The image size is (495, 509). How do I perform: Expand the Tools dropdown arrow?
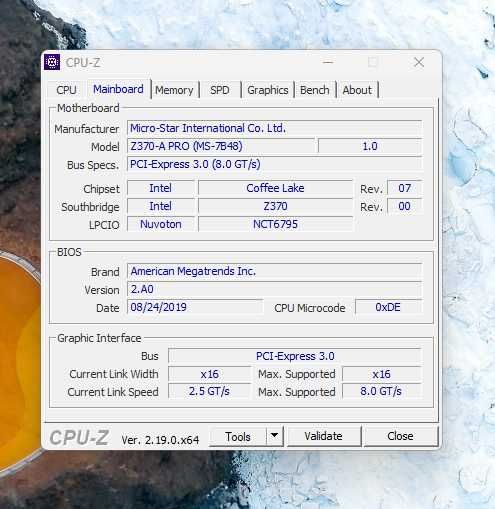275,436
